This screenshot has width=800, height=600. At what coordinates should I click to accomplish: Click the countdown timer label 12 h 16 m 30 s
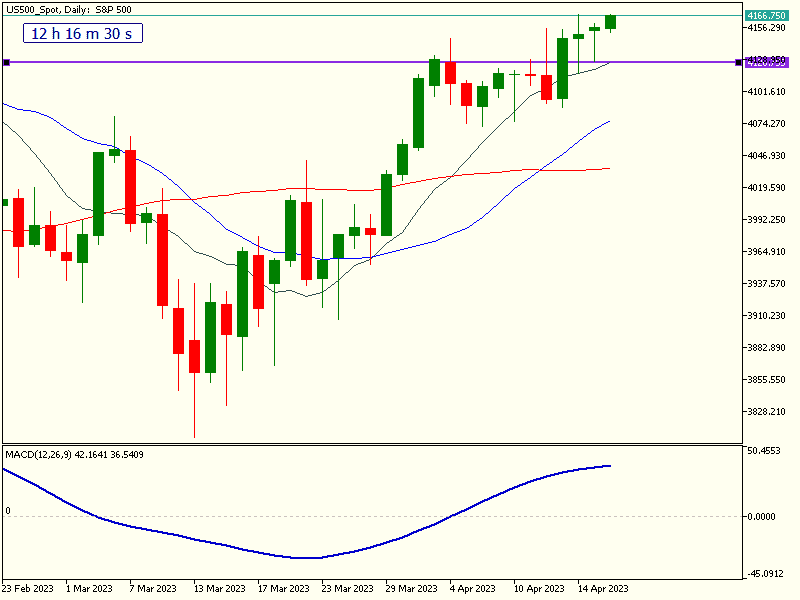coord(83,33)
